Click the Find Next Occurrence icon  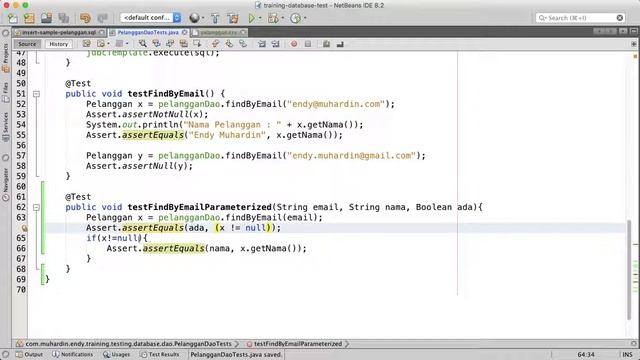pyautogui.click(x=170, y=44)
